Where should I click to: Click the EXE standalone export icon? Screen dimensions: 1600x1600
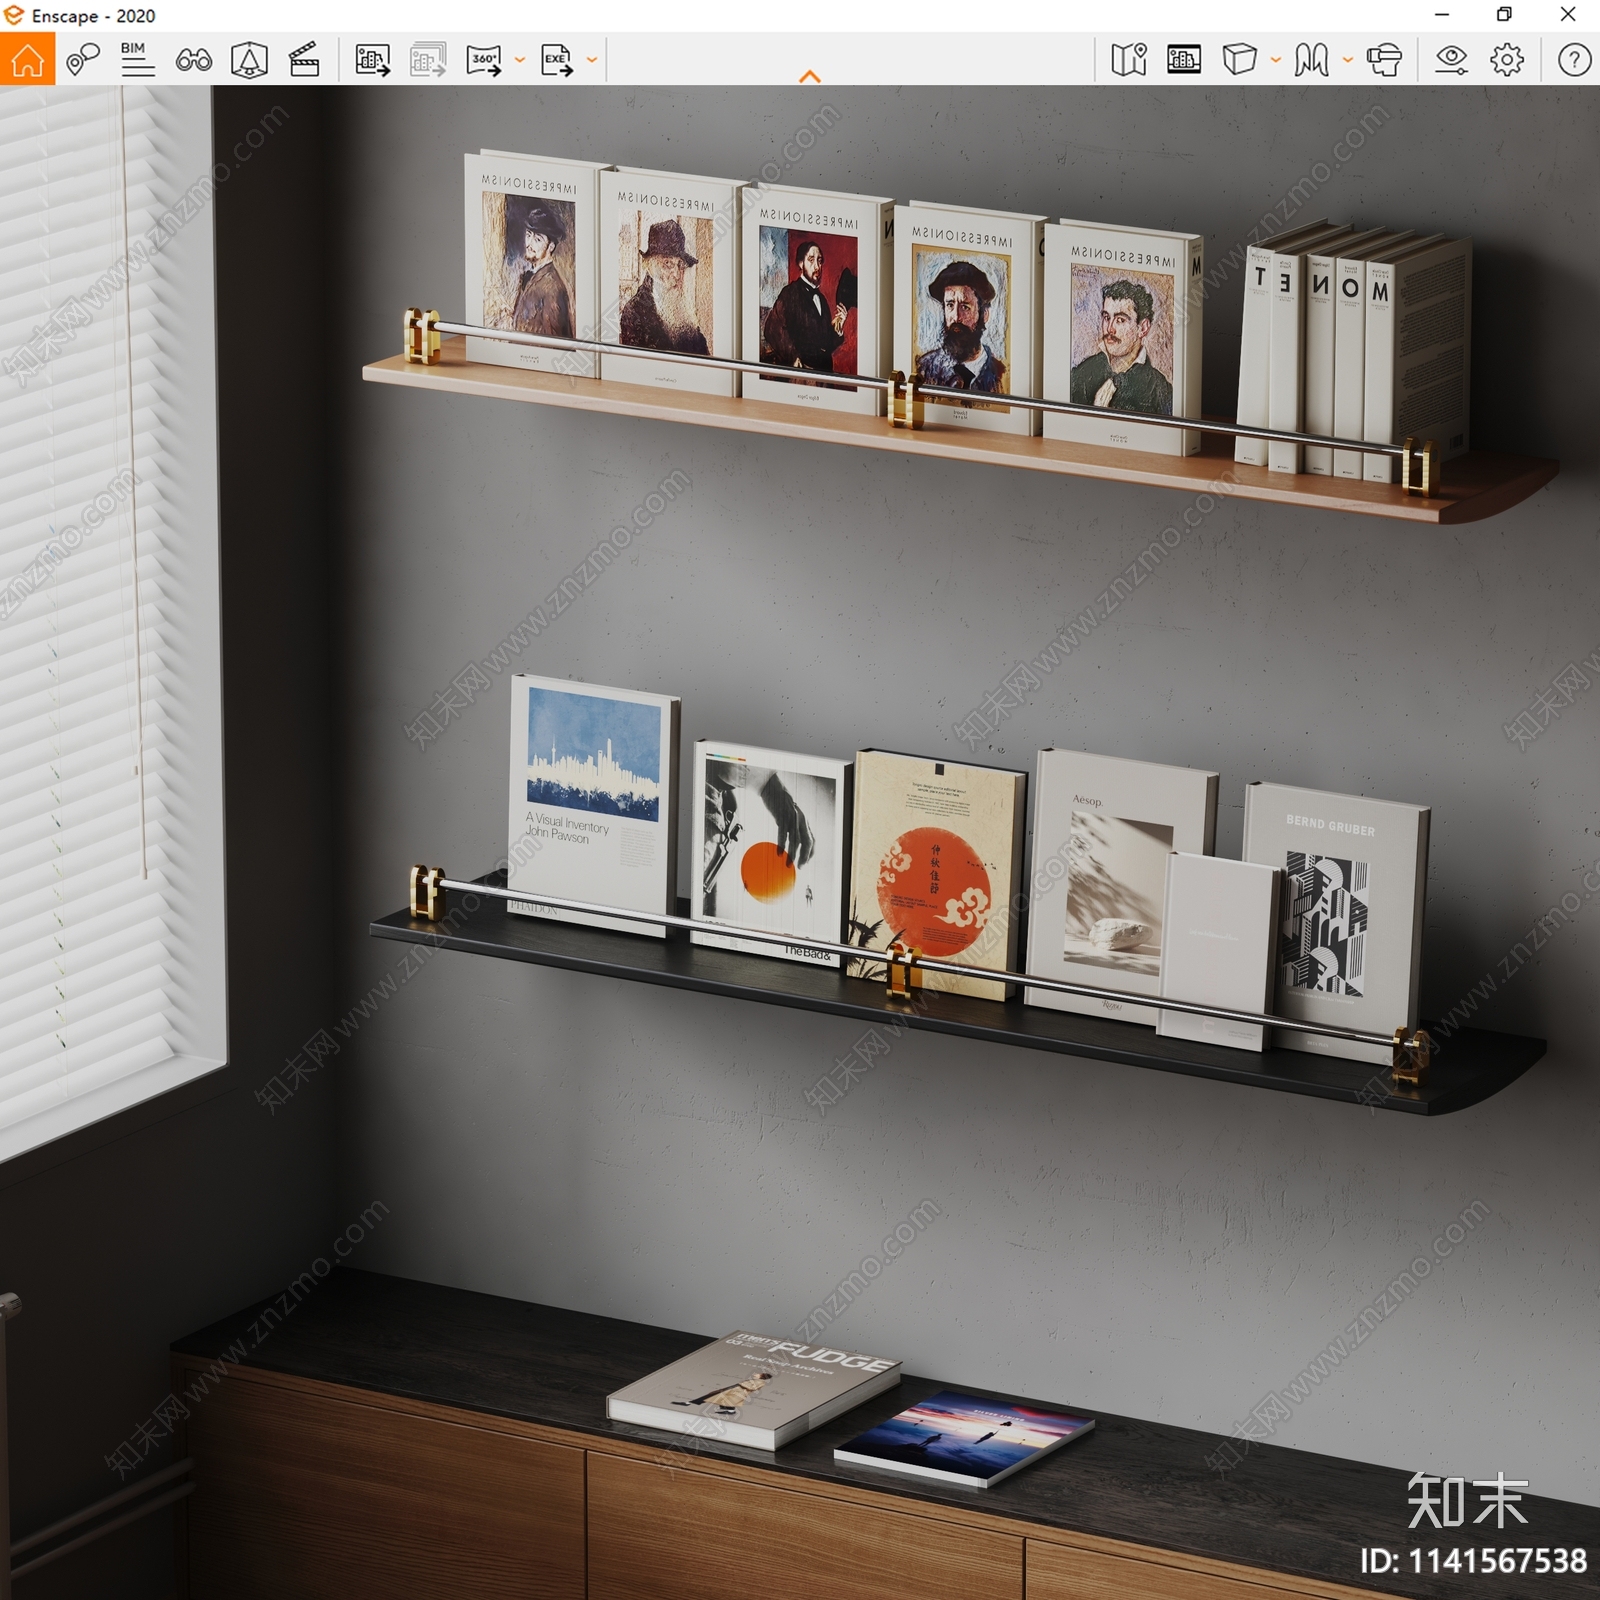557,60
